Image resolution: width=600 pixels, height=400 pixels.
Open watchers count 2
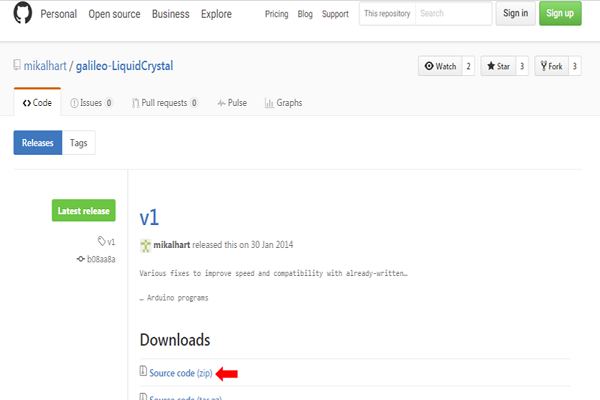point(468,66)
